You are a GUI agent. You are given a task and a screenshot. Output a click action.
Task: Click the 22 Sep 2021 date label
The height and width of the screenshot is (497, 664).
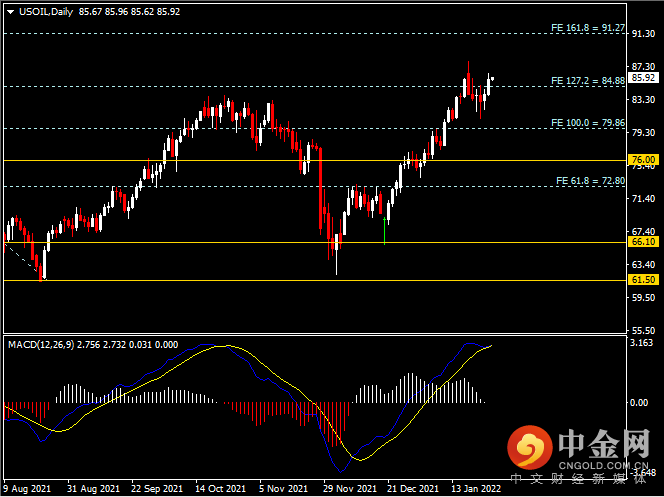coord(157,489)
